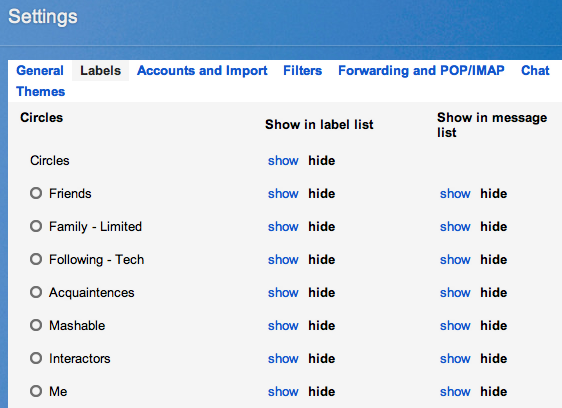Open the General settings tab

pyautogui.click(x=40, y=71)
